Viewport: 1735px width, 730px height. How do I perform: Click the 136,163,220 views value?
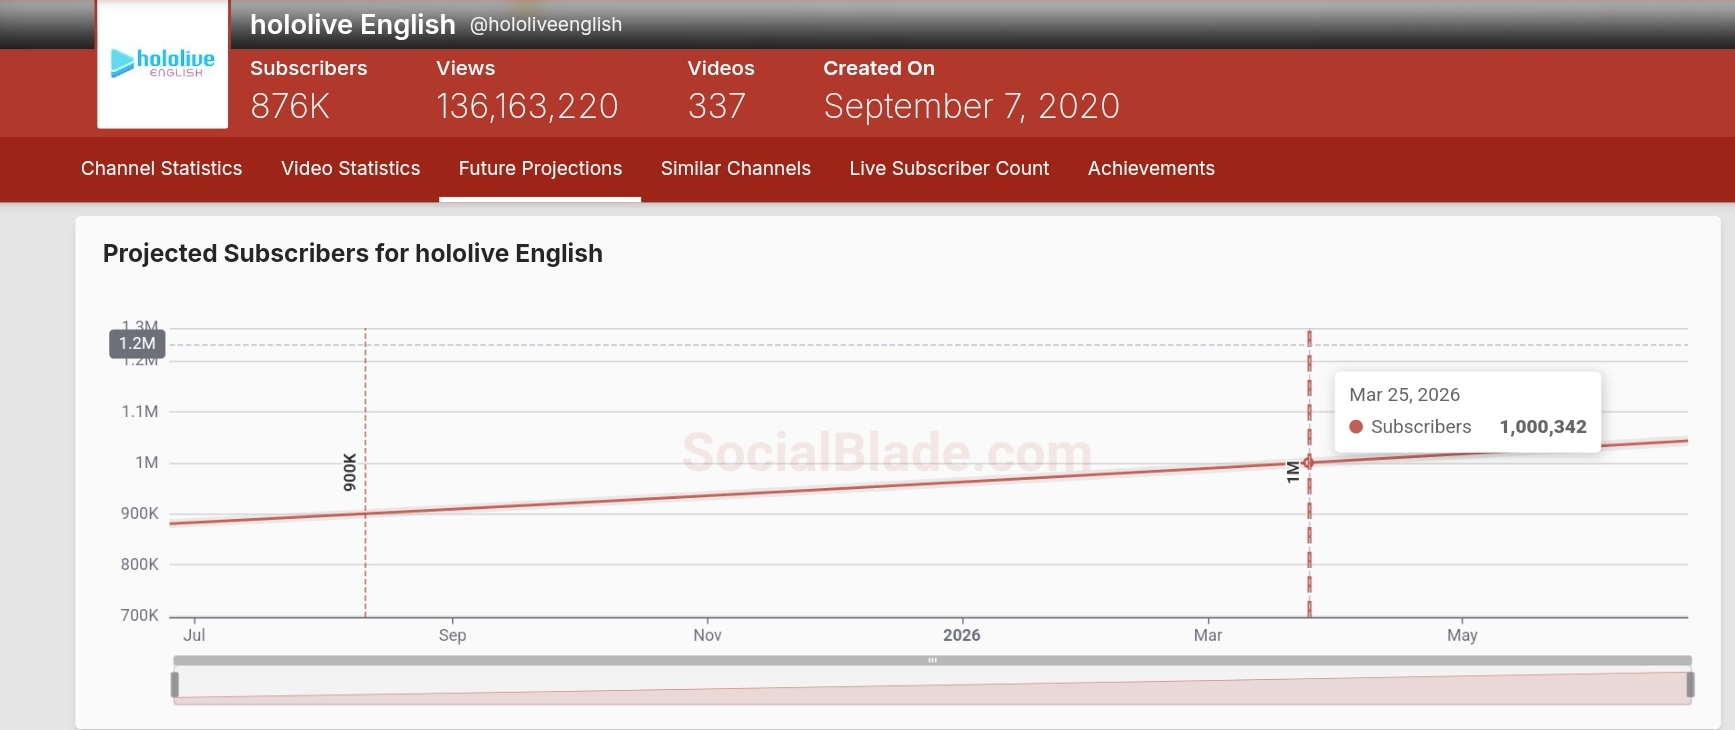pyautogui.click(x=527, y=106)
